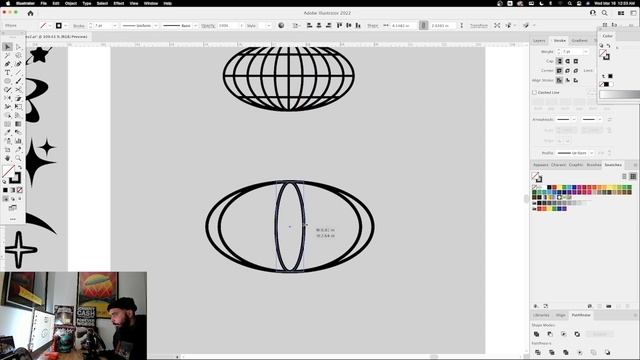The image size is (640, 360).
Task: Select the Free Transform tool
Action: [18, 107]
